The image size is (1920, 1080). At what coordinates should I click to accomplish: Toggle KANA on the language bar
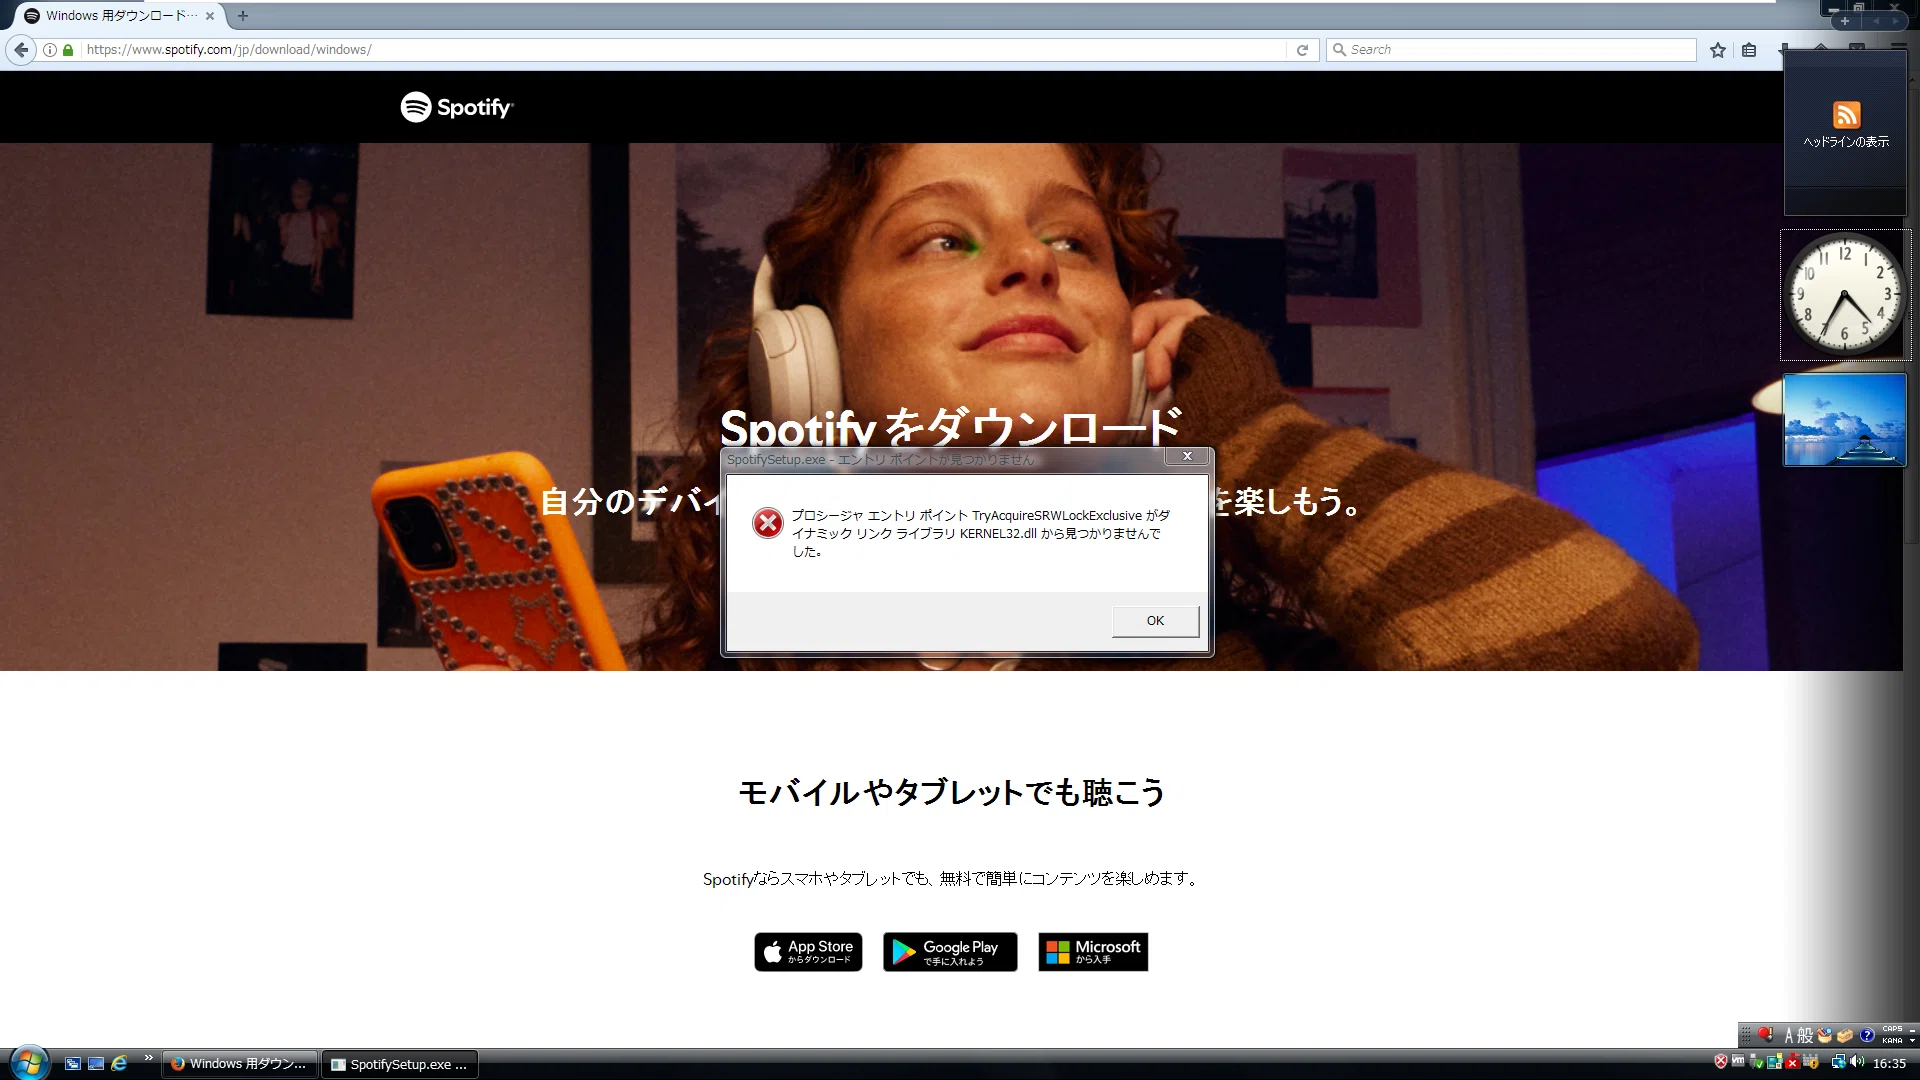[x=1892, y=1041]
